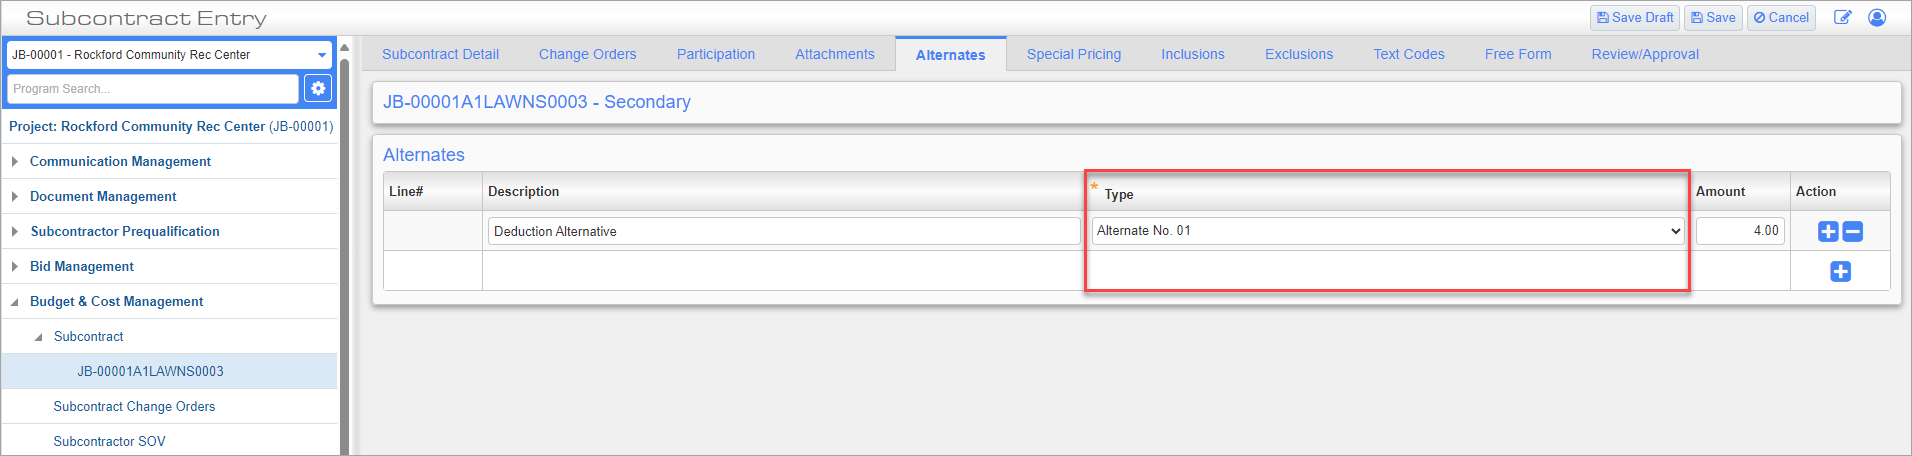Open Subcontractor SOV item

(109, 441)
